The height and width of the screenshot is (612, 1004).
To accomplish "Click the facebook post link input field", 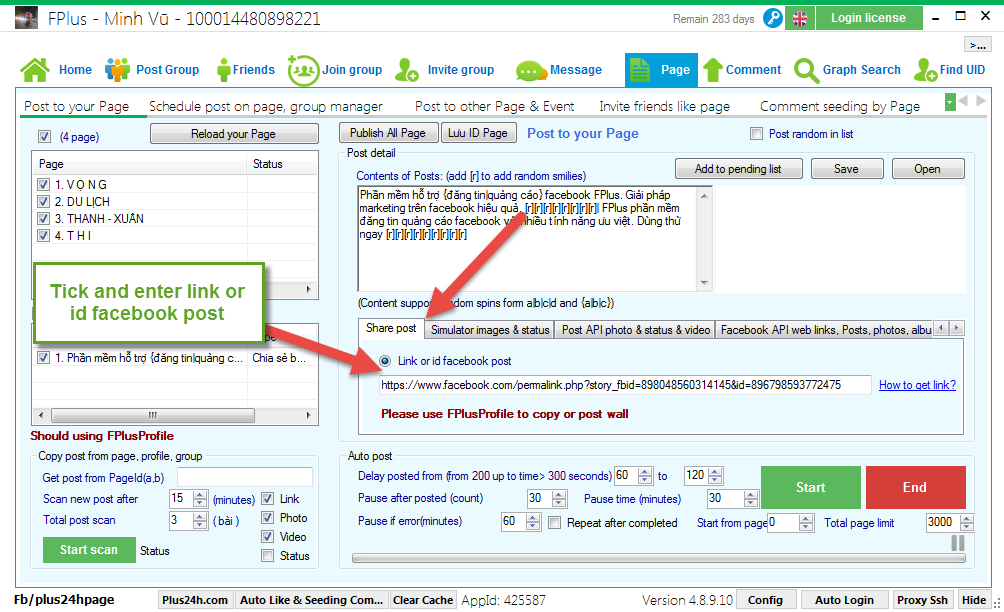I will pos(625,385).
